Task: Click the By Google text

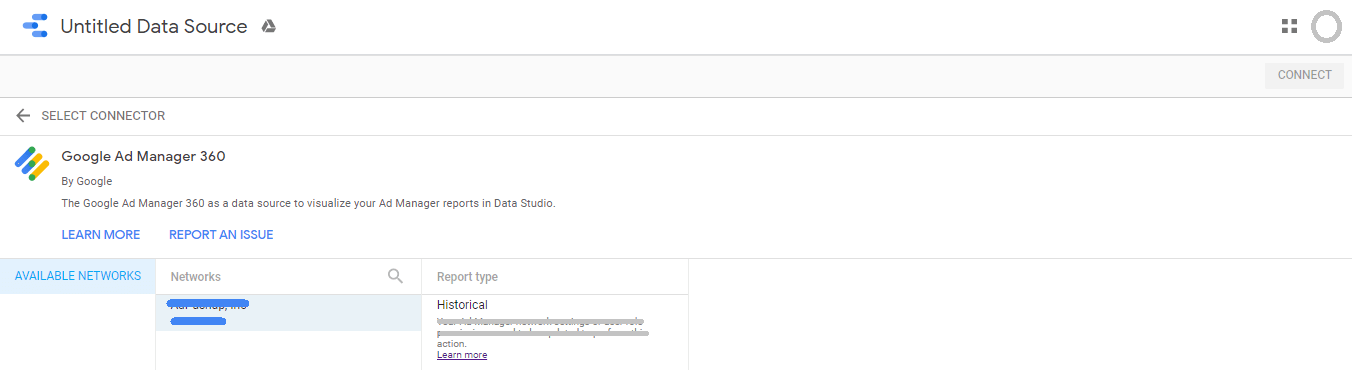Action: [87, 181]
